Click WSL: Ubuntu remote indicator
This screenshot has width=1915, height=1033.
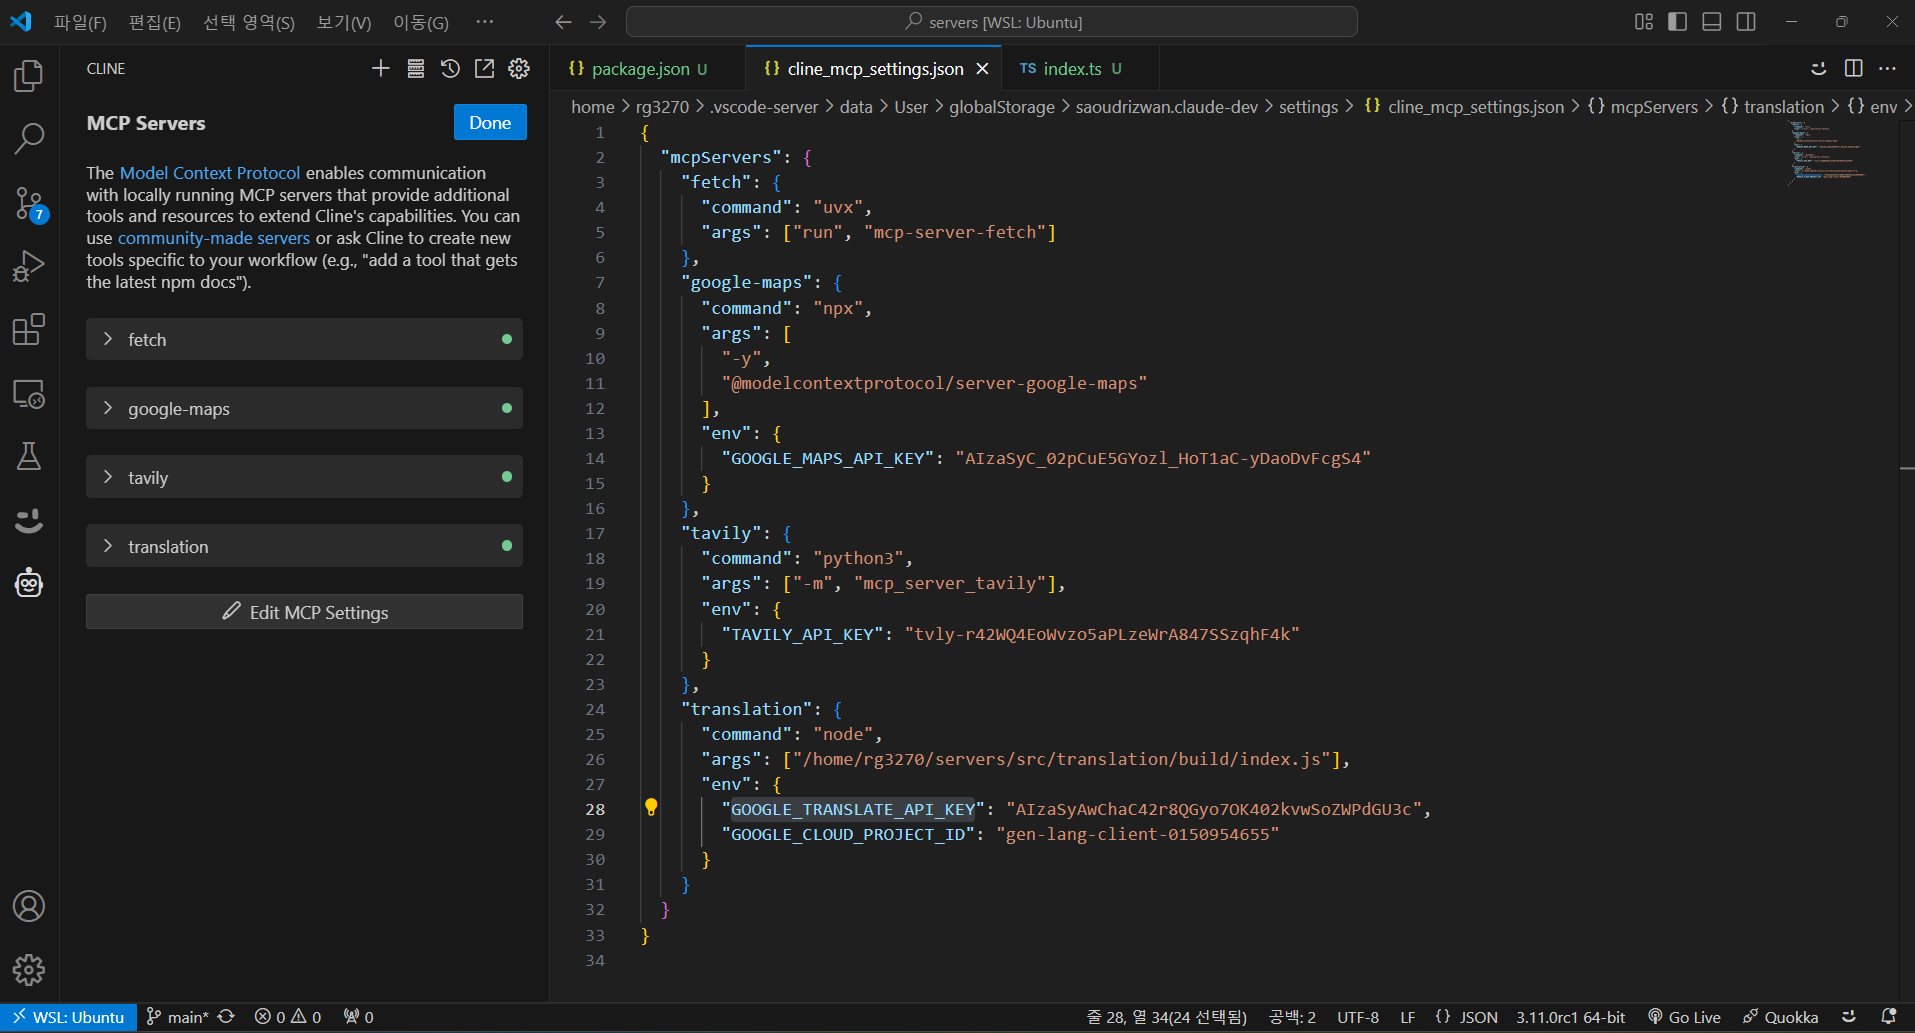(68, 1017)
